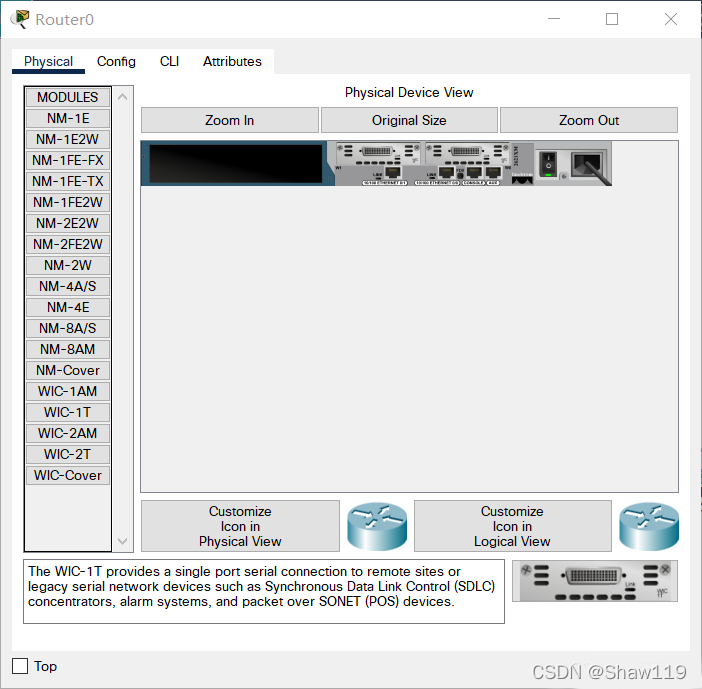Select the WIC-2AM module
The width and height of the screenshot is (702, 689).
[x=68, y=433]
